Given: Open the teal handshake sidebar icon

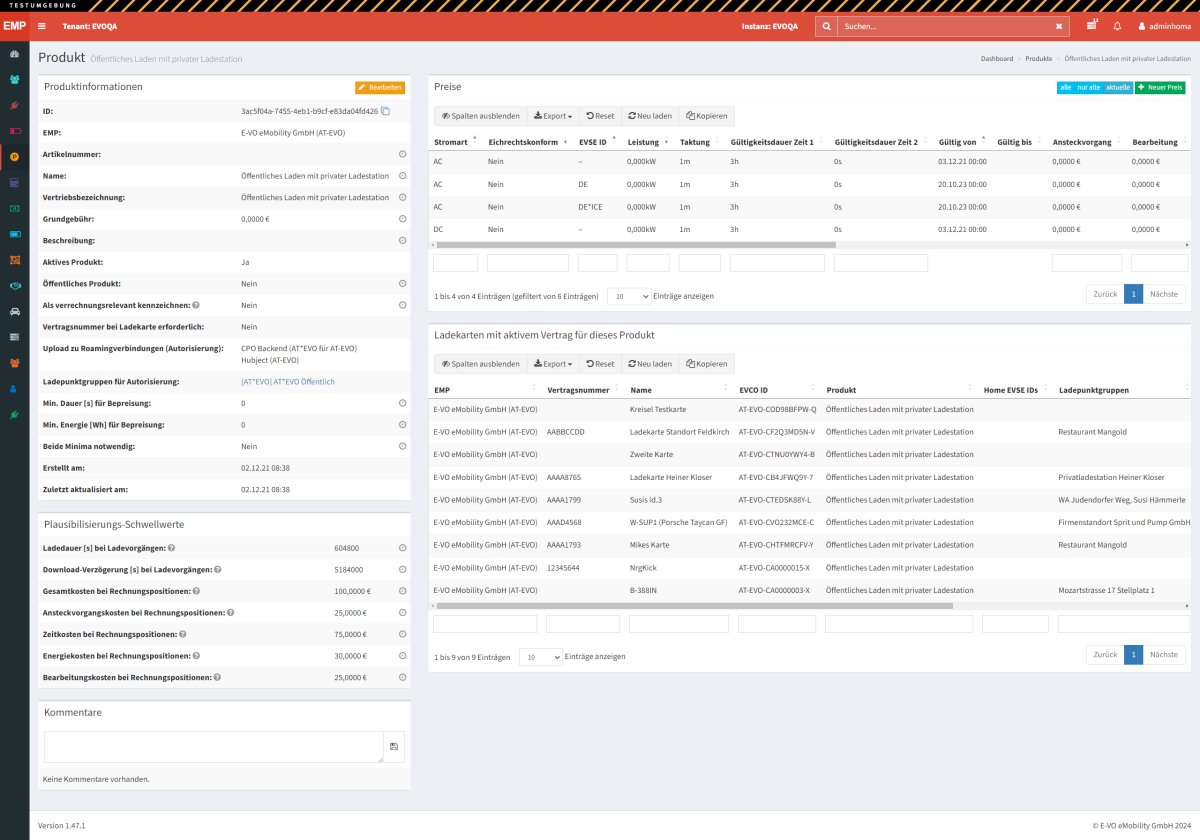Looking at the screenshot, I should click(14, 286).
